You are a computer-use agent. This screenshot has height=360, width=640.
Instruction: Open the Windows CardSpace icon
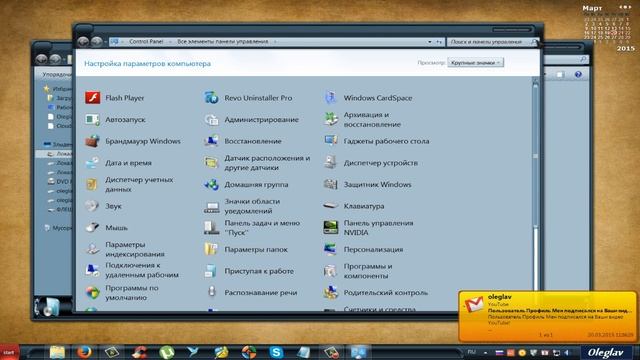(331, 98)
